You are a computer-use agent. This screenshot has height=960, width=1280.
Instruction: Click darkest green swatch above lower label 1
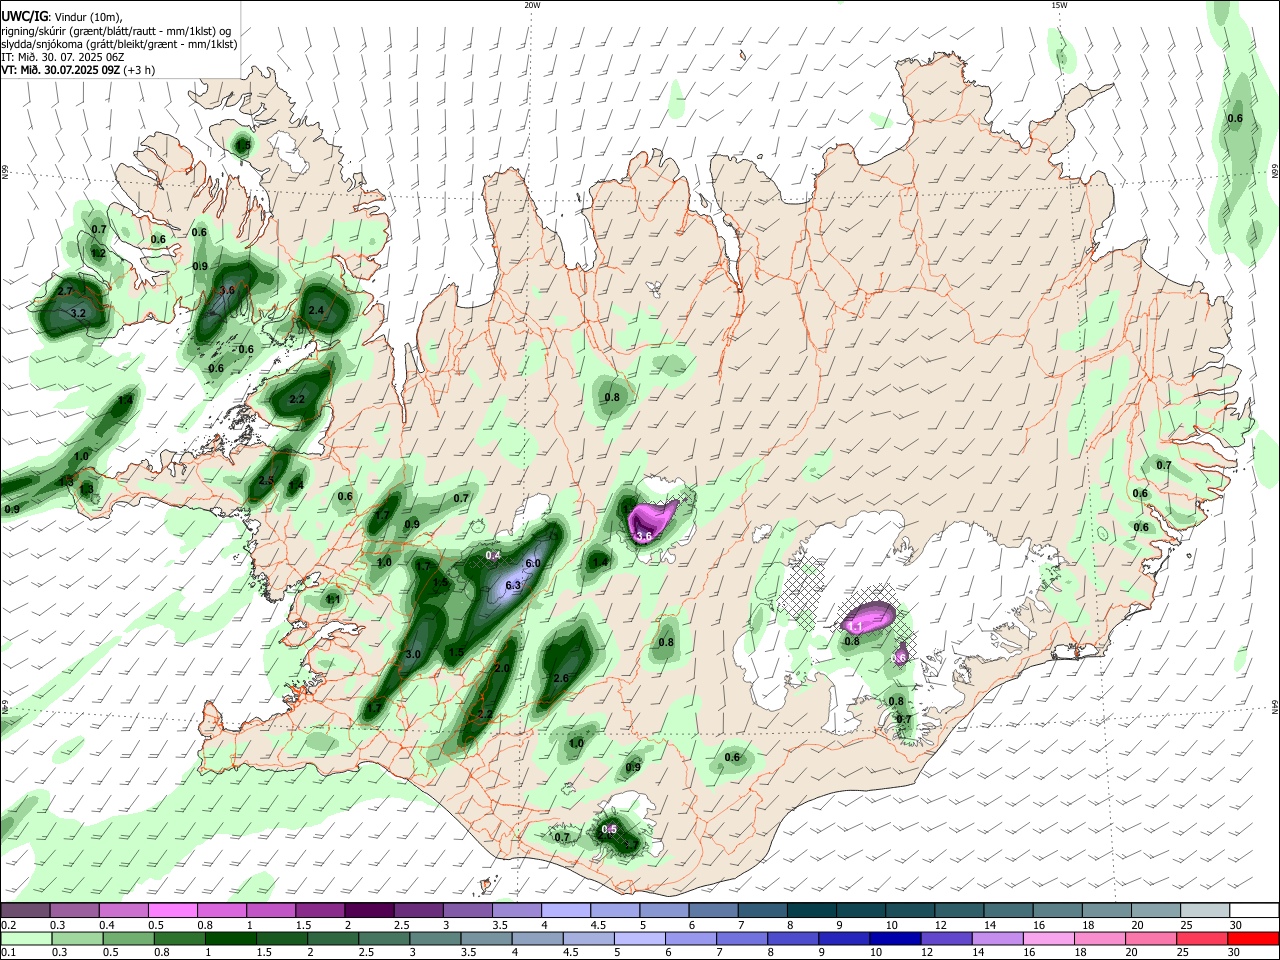(x=229, y=938)
